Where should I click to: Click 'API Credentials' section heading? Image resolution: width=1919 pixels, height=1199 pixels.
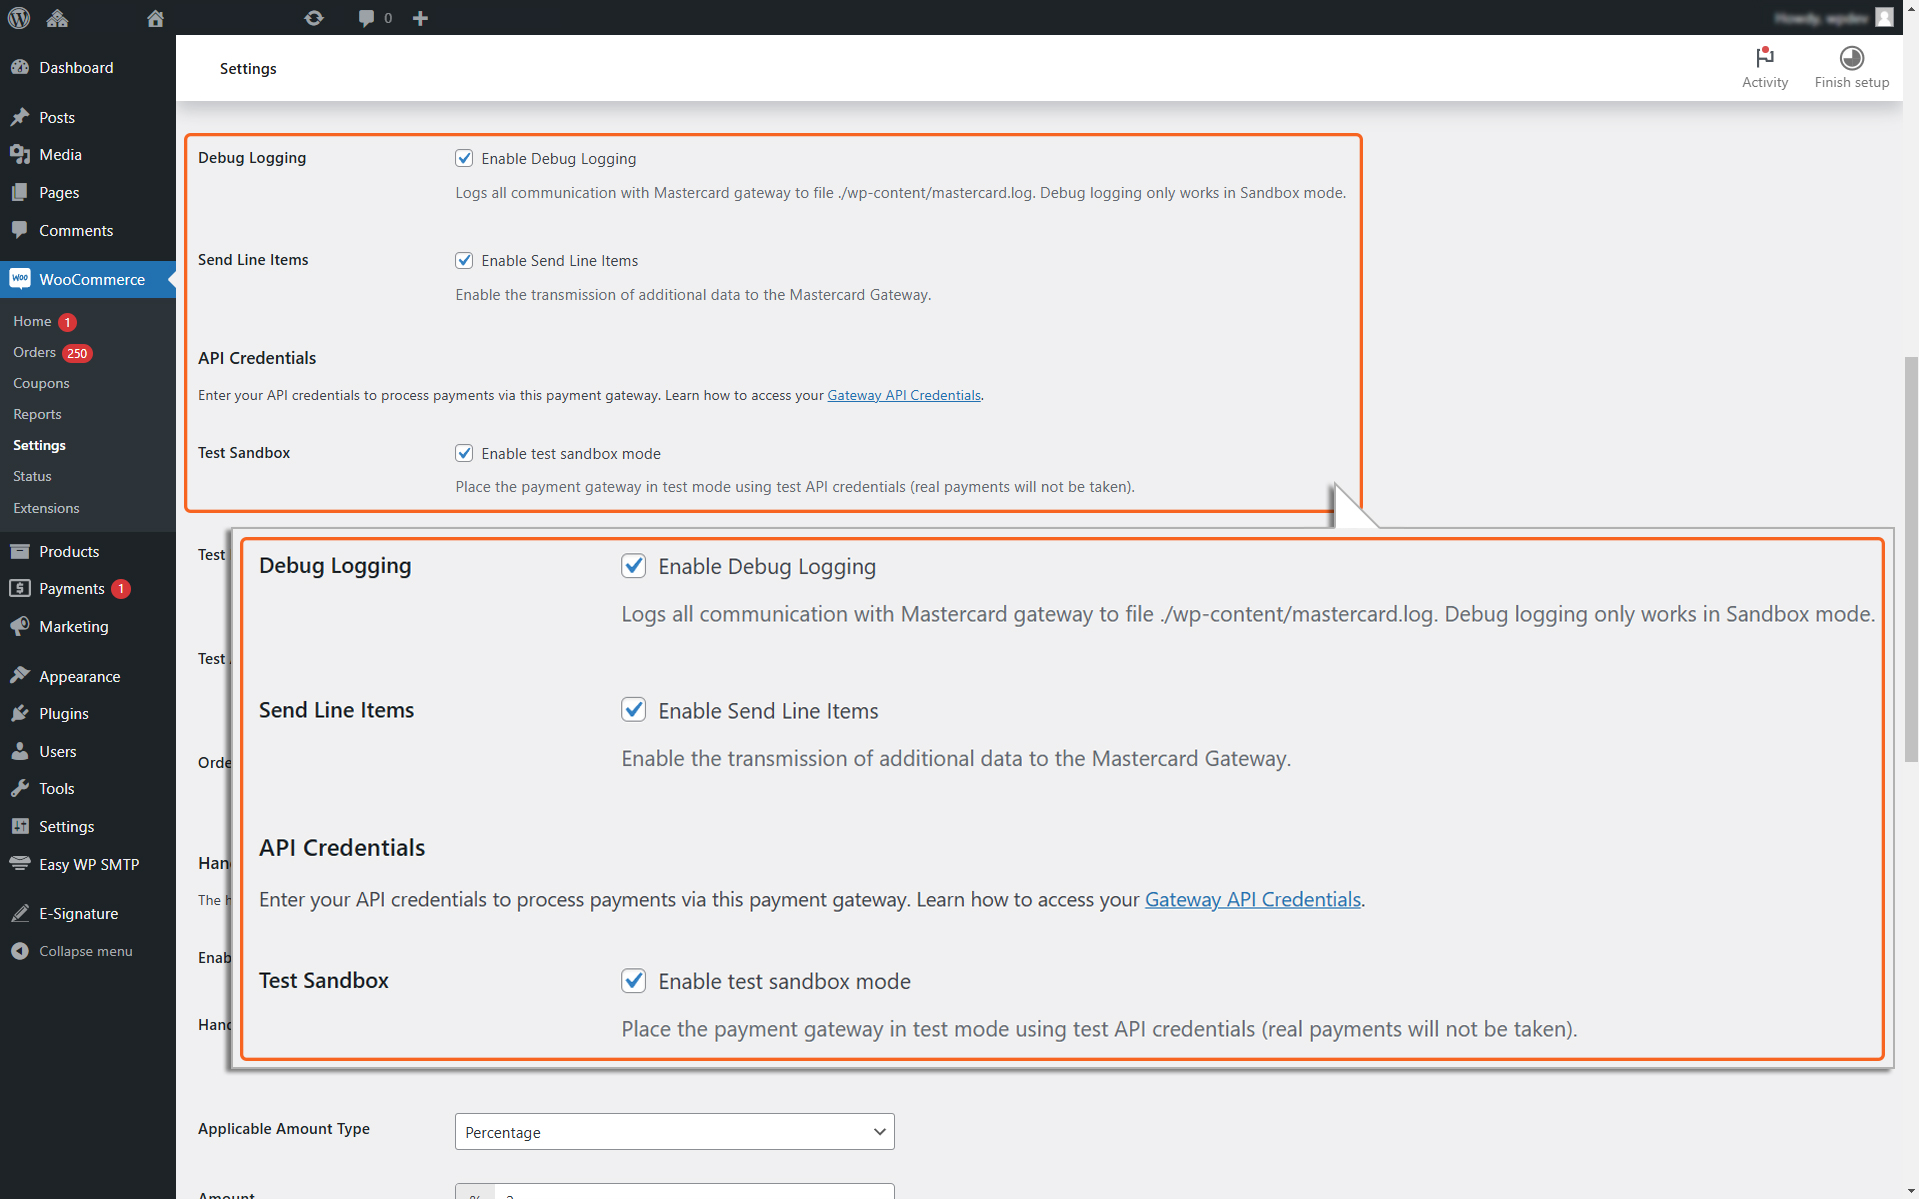[257, 358]
